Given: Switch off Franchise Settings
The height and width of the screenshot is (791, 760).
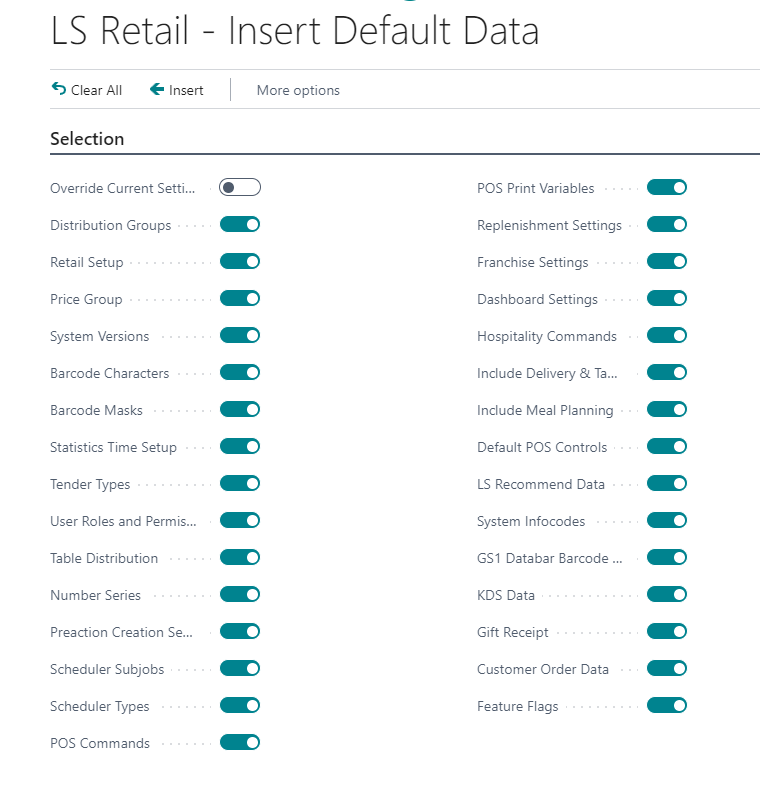Looking at the screenshot, I should [x=667, y=261].
